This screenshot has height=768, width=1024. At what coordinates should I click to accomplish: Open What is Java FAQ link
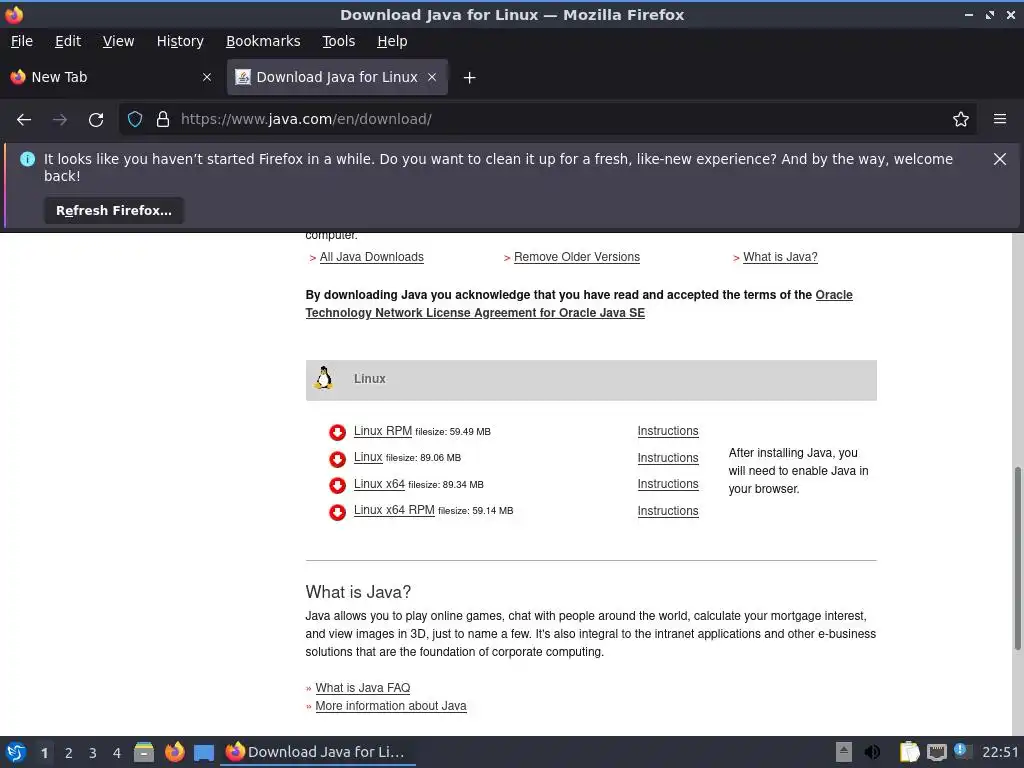pyautogui.click(x=362, y=688)
